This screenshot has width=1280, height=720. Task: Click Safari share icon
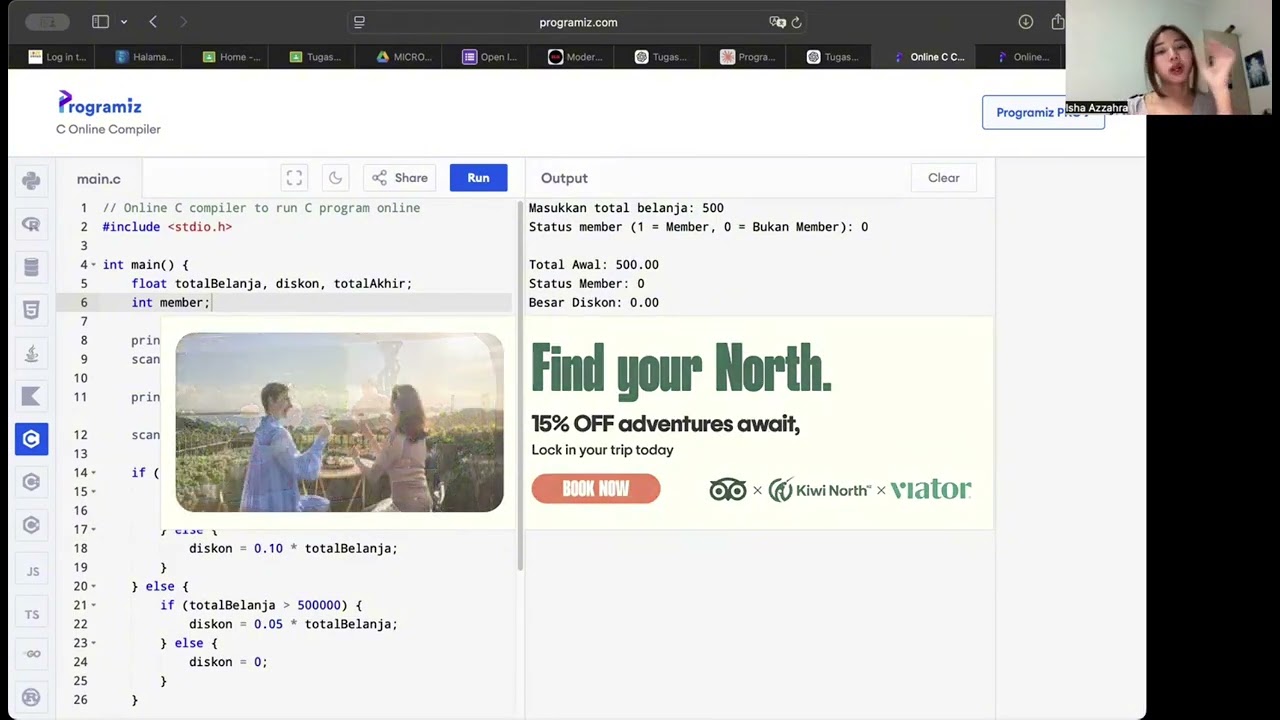[1057, 22]
